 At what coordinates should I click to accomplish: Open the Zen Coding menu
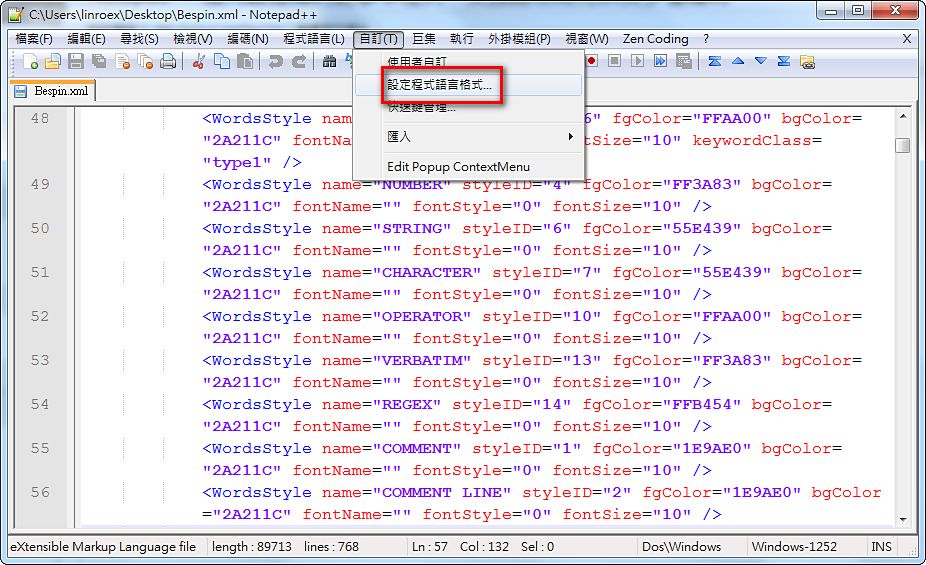[x=656, y=39]
